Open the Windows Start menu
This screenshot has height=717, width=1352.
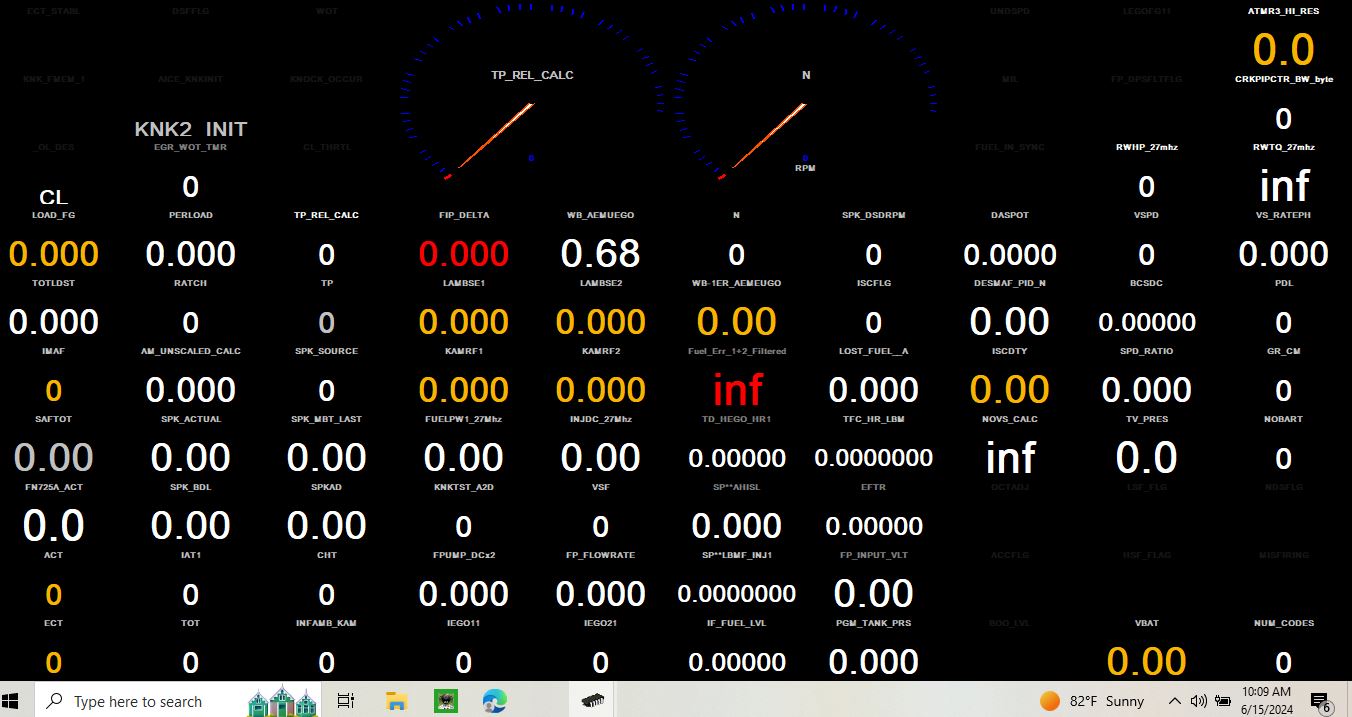(17, 700)
